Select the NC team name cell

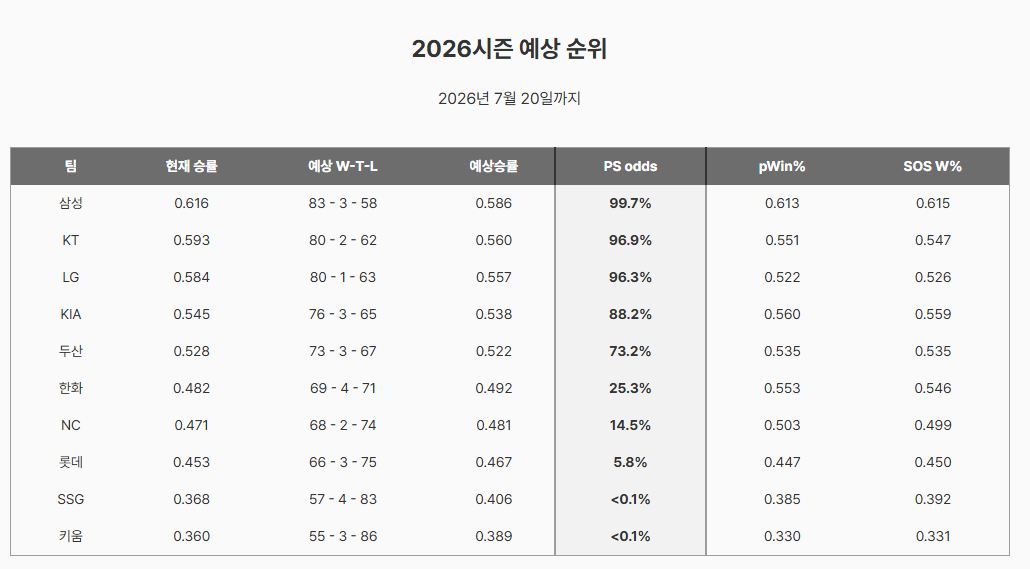[x=70, y=425]
